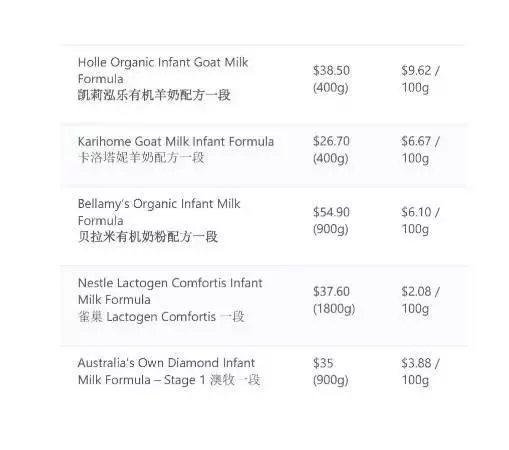Select Karihome Goat Milk Infant Formula name

coord(176,141)
